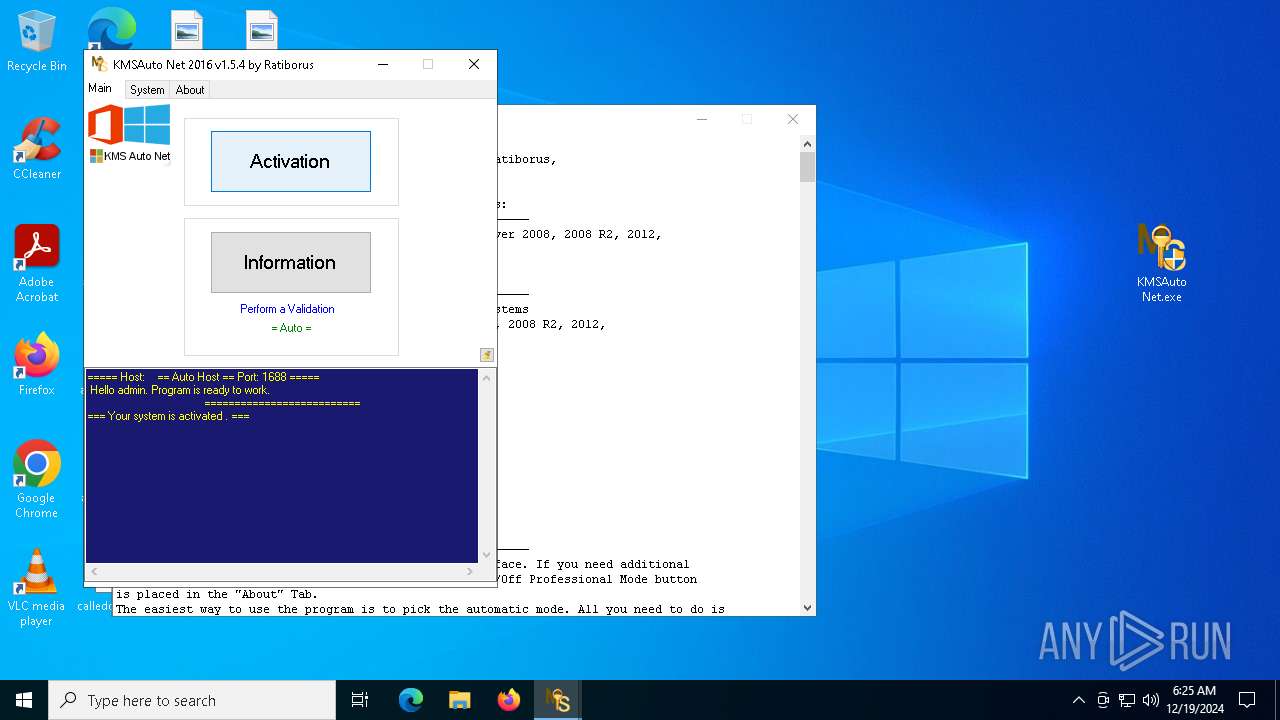
Task: Select the Main tab
Action: [100, 88]
